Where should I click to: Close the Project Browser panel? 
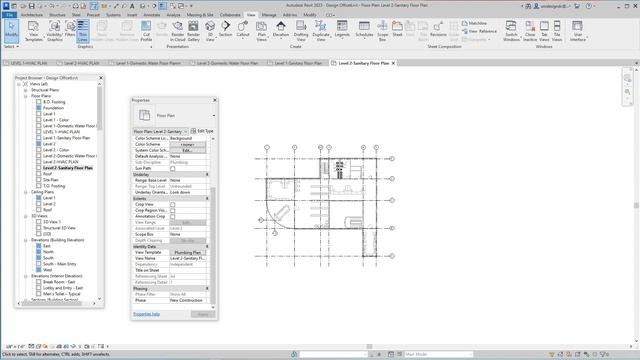coord(101,78)
